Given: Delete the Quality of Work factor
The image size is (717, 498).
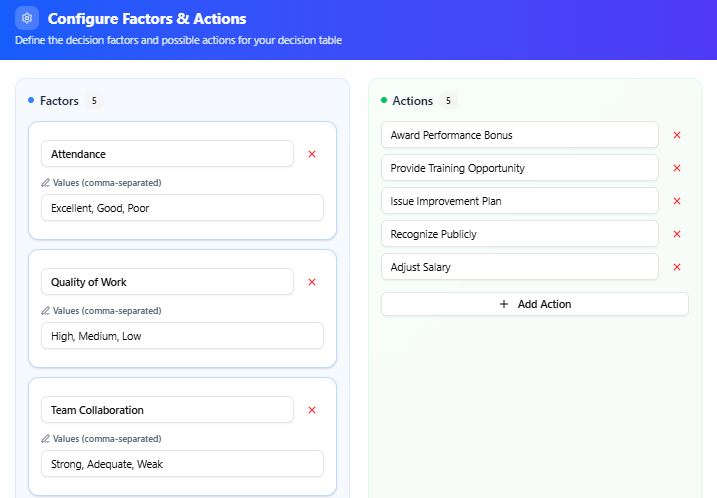Looking at the screenshot, I should tap(312, 282).
